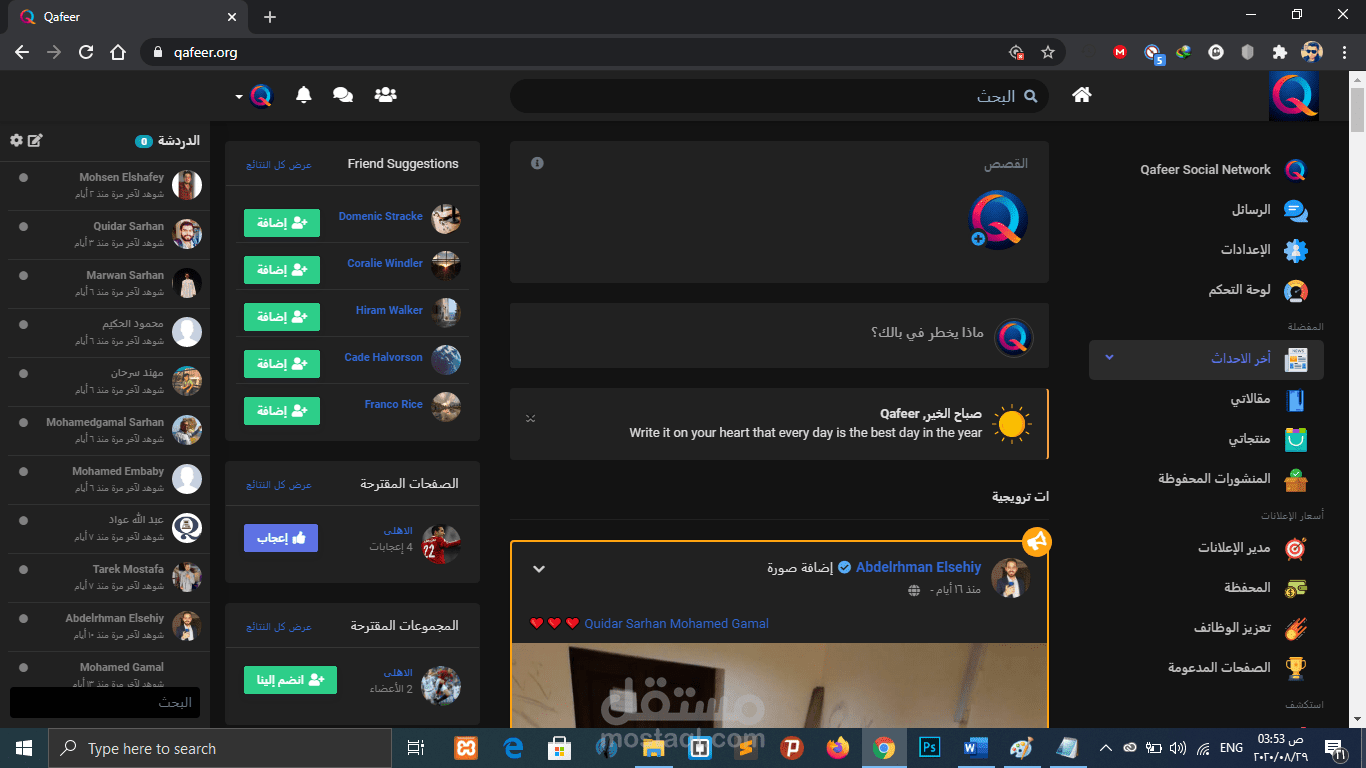Open Firefox from the taskbar
1366x768 pixels.
(x=837, y=748)
